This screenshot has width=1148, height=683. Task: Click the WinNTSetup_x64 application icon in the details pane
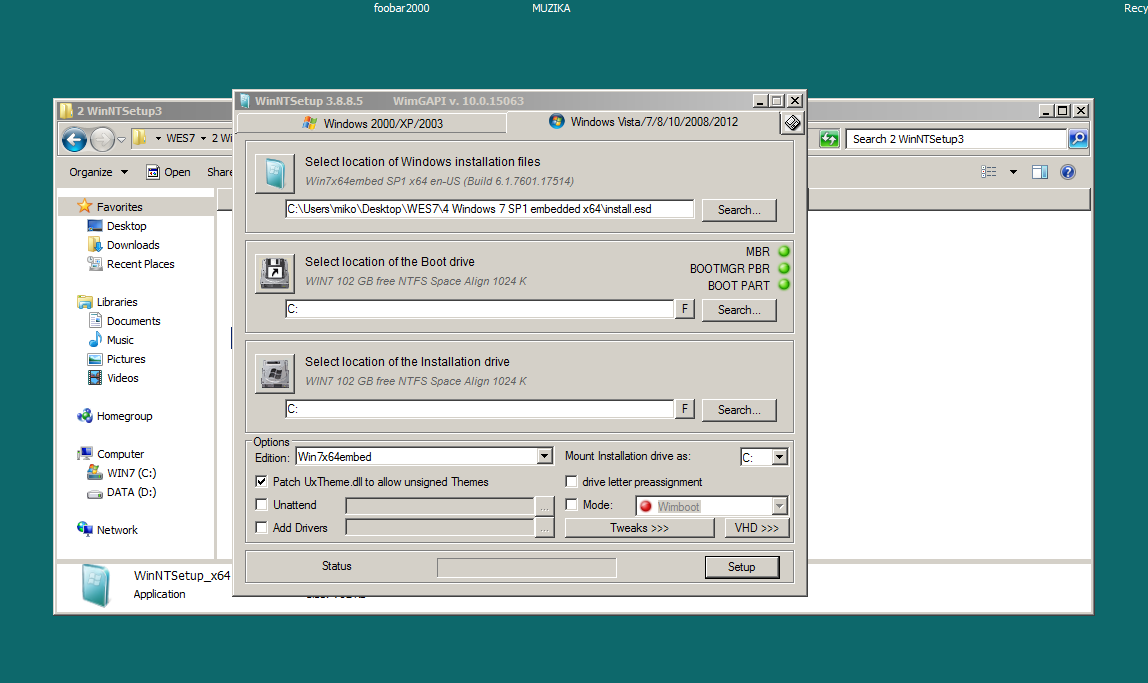point(96,586)
